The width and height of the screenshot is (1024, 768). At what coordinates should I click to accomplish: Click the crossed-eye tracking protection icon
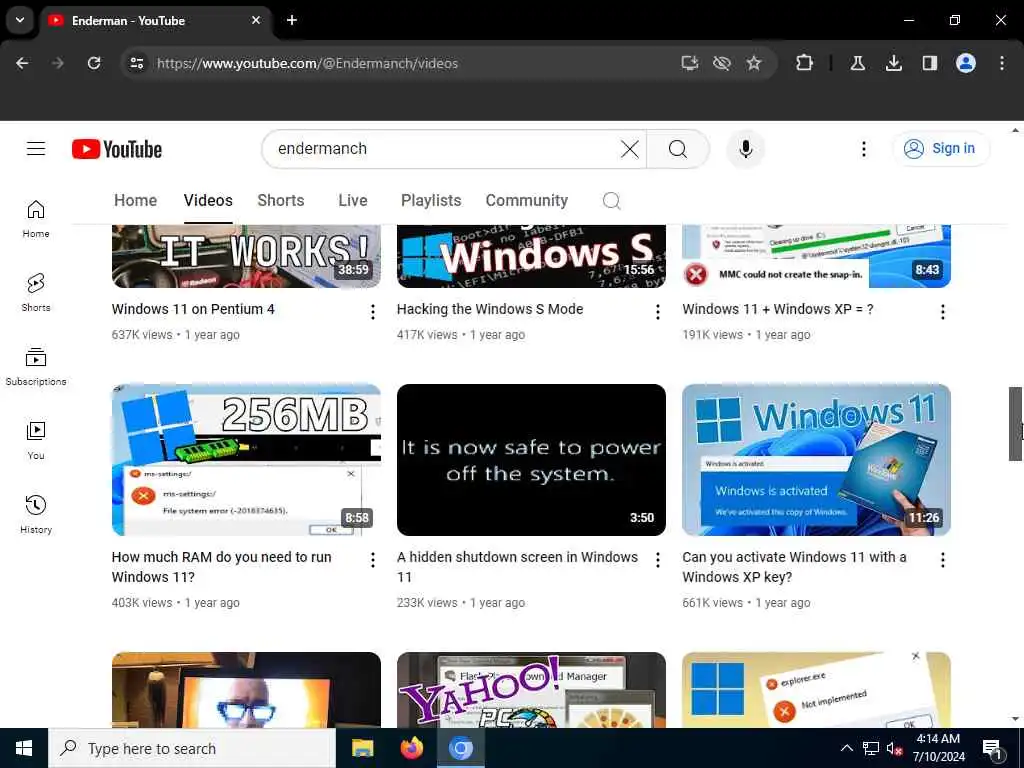pos(722,63)
